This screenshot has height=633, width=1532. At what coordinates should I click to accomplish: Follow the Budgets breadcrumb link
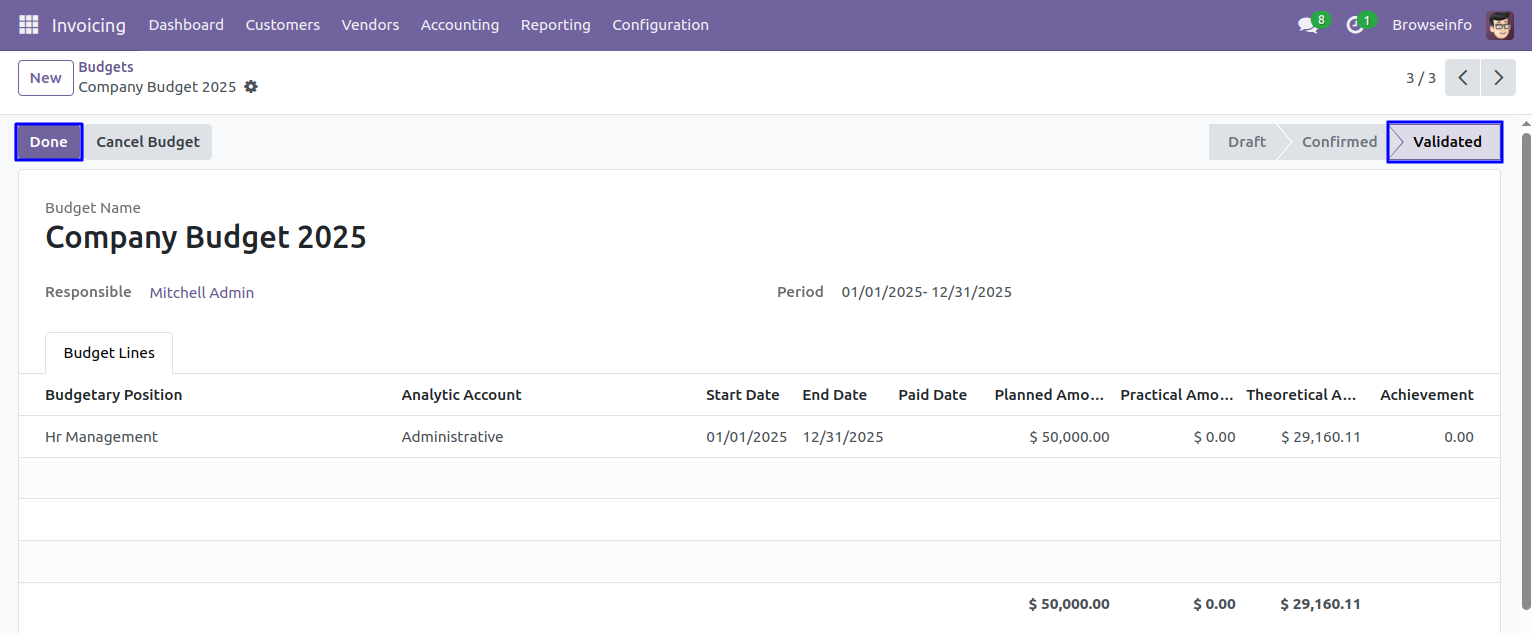[106, 67]
